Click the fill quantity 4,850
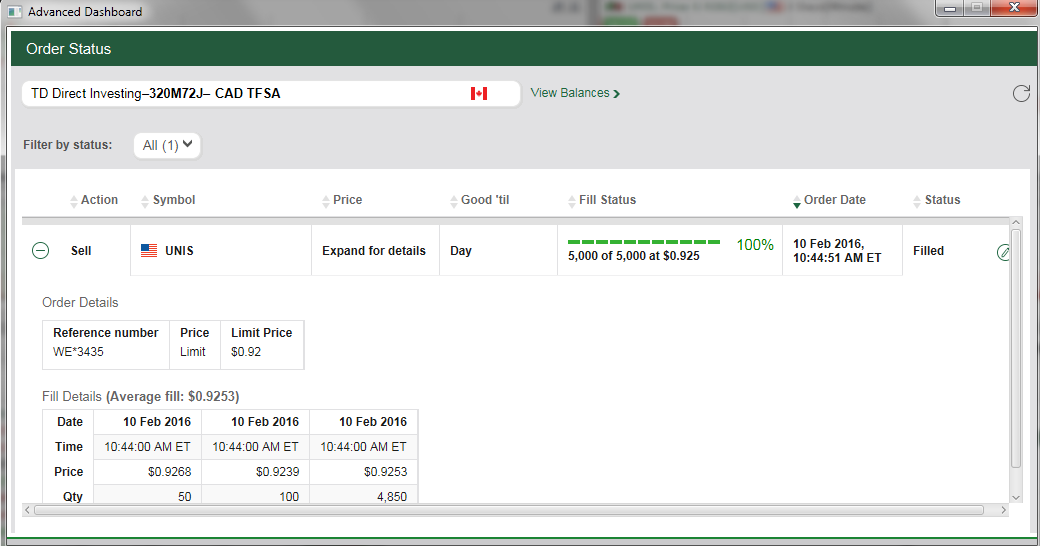The width and height of the screenshot is (1040, 546). tap(392, 496)
